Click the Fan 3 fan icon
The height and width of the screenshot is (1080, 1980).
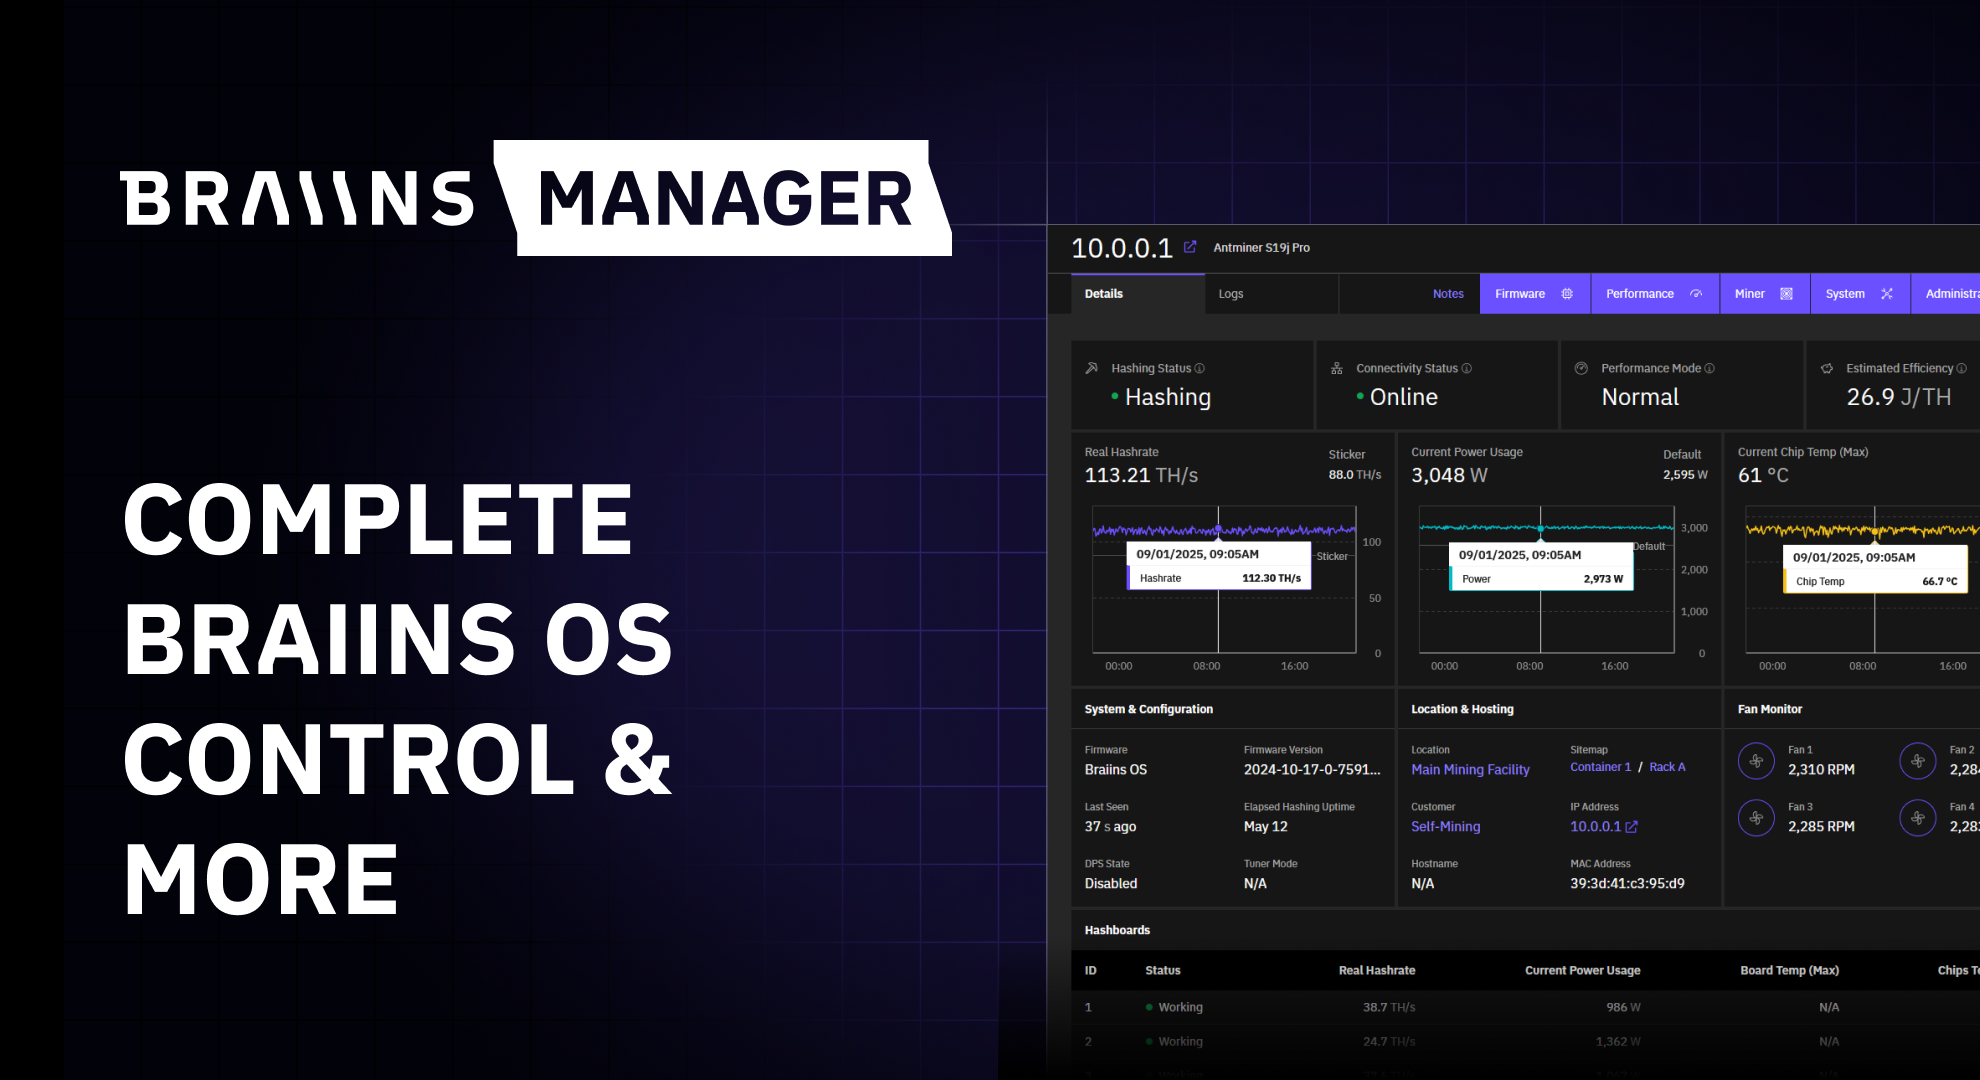click(1756, 818)
